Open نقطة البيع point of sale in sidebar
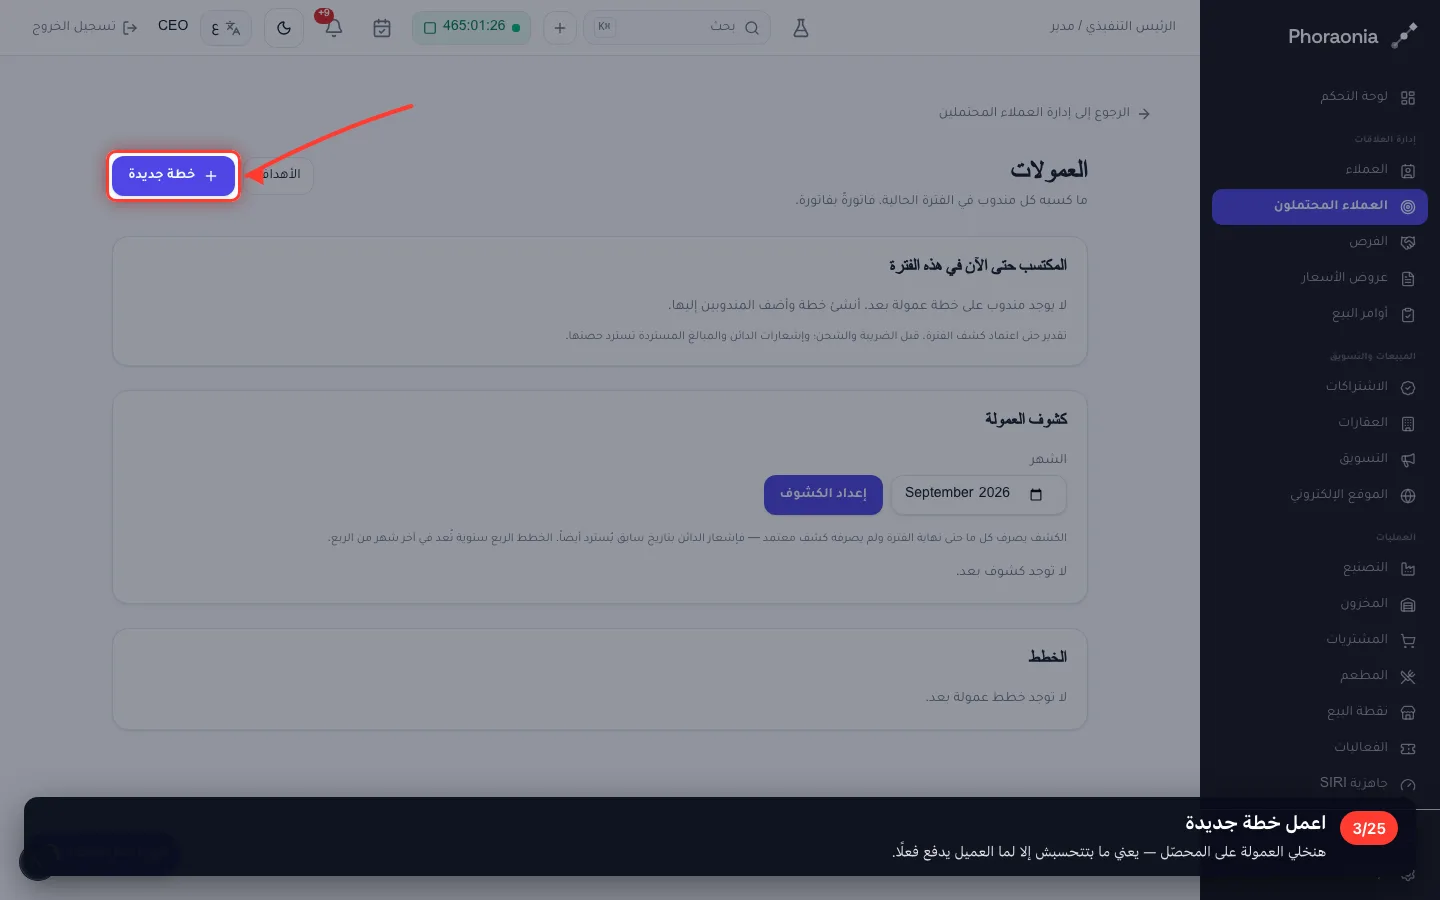The image size is (1440, 900). pyautogui.click(x=1320, y=712)
